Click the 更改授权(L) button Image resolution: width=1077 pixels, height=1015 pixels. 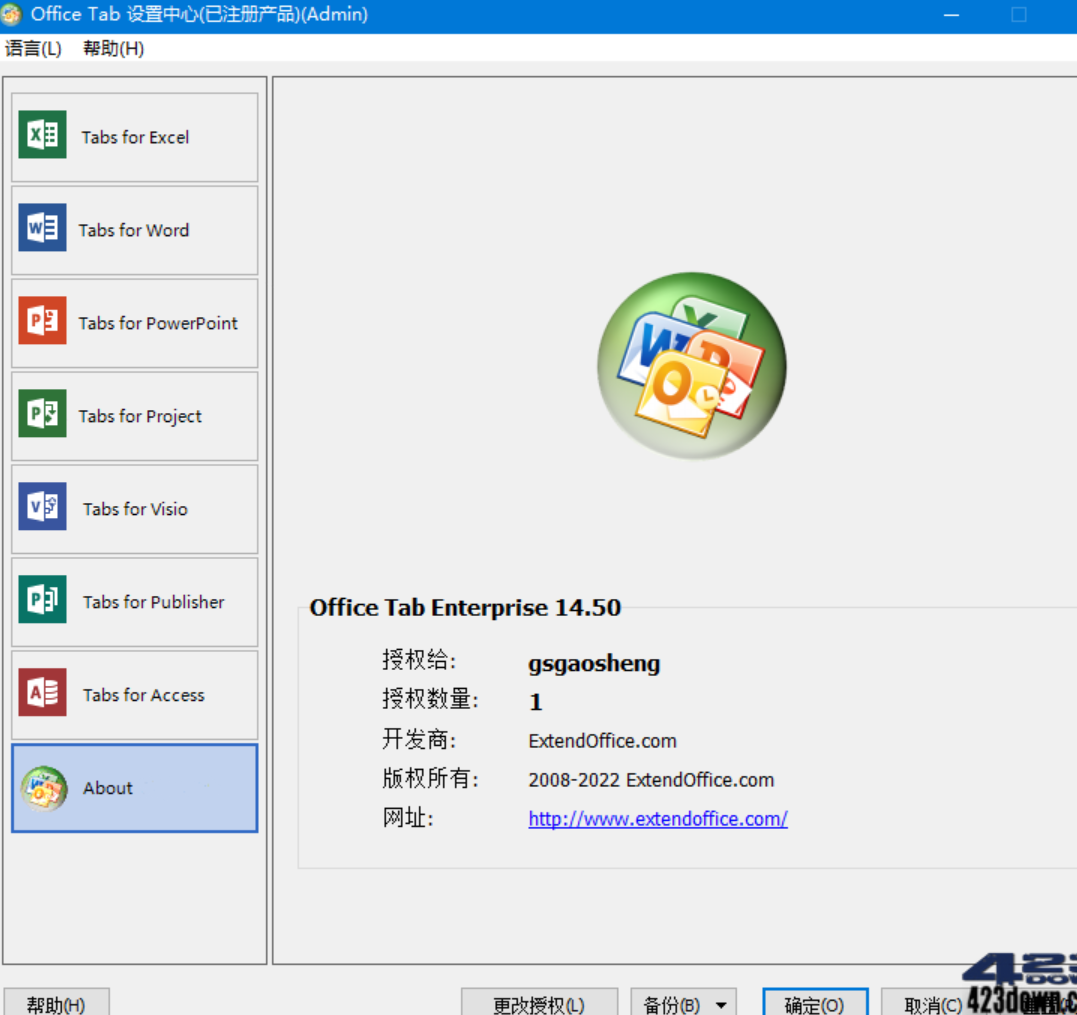tap(539, 1004)
